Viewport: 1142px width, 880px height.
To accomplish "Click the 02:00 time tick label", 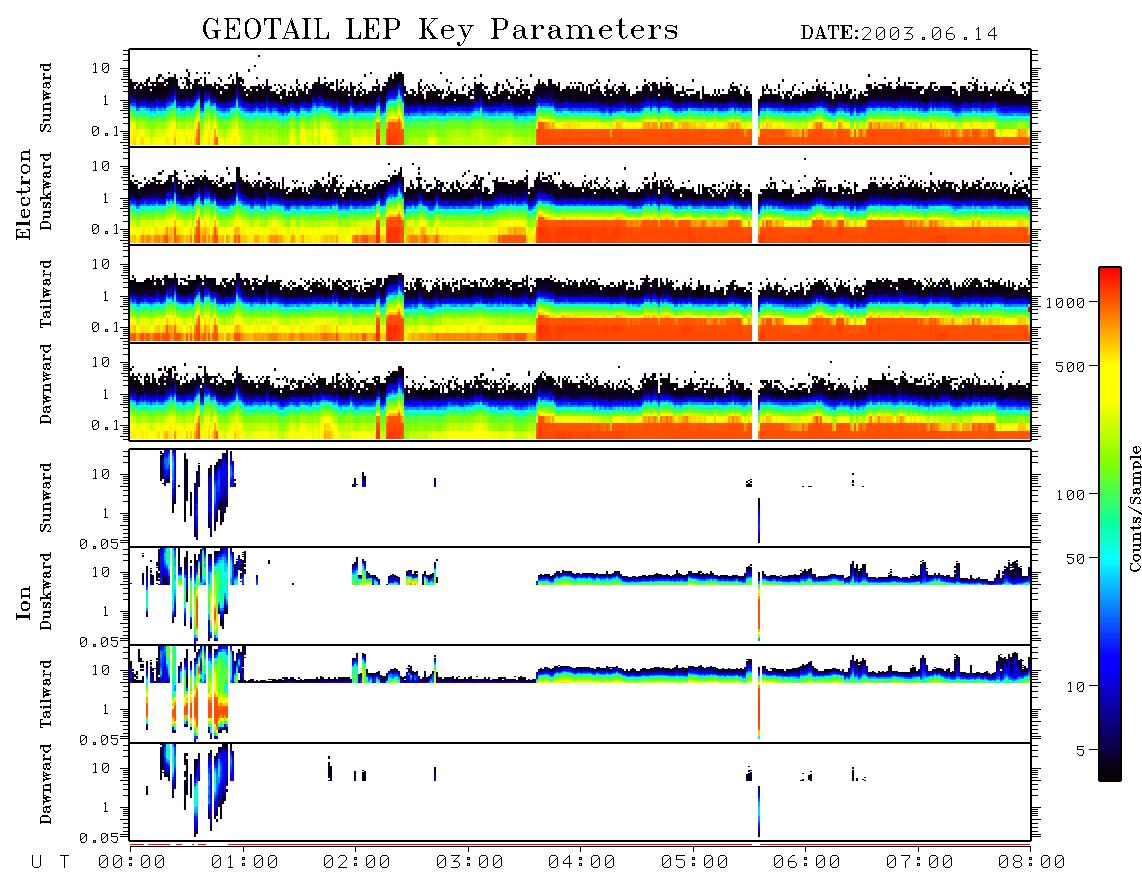I will tap(357, 863).
